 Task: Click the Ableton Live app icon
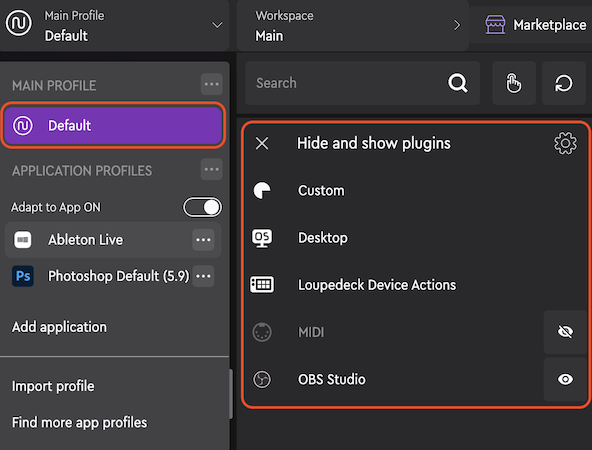click(23, 240)
